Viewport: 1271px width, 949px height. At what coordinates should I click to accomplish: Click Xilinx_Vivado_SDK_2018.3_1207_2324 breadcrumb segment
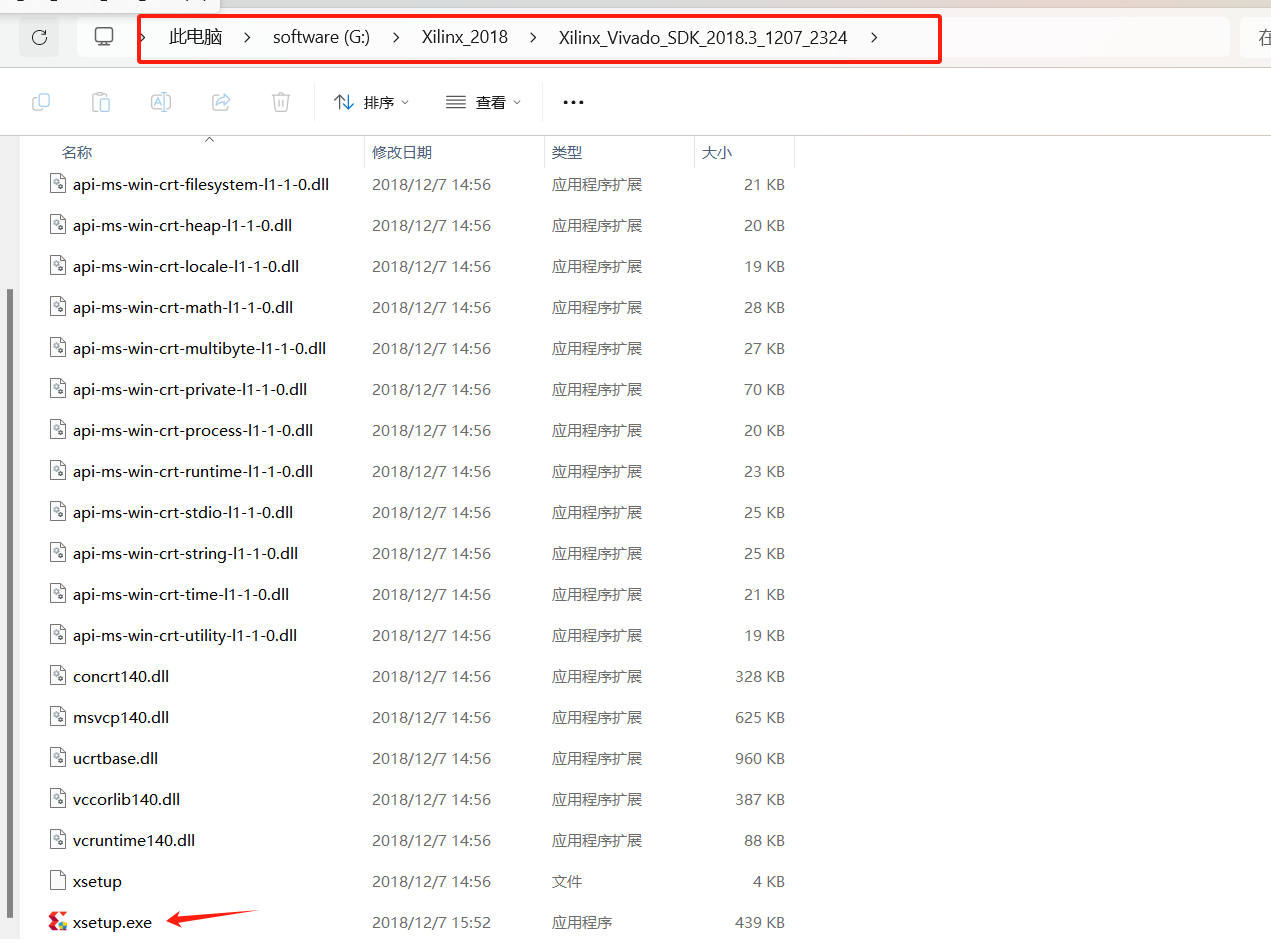tap(703, 38)
